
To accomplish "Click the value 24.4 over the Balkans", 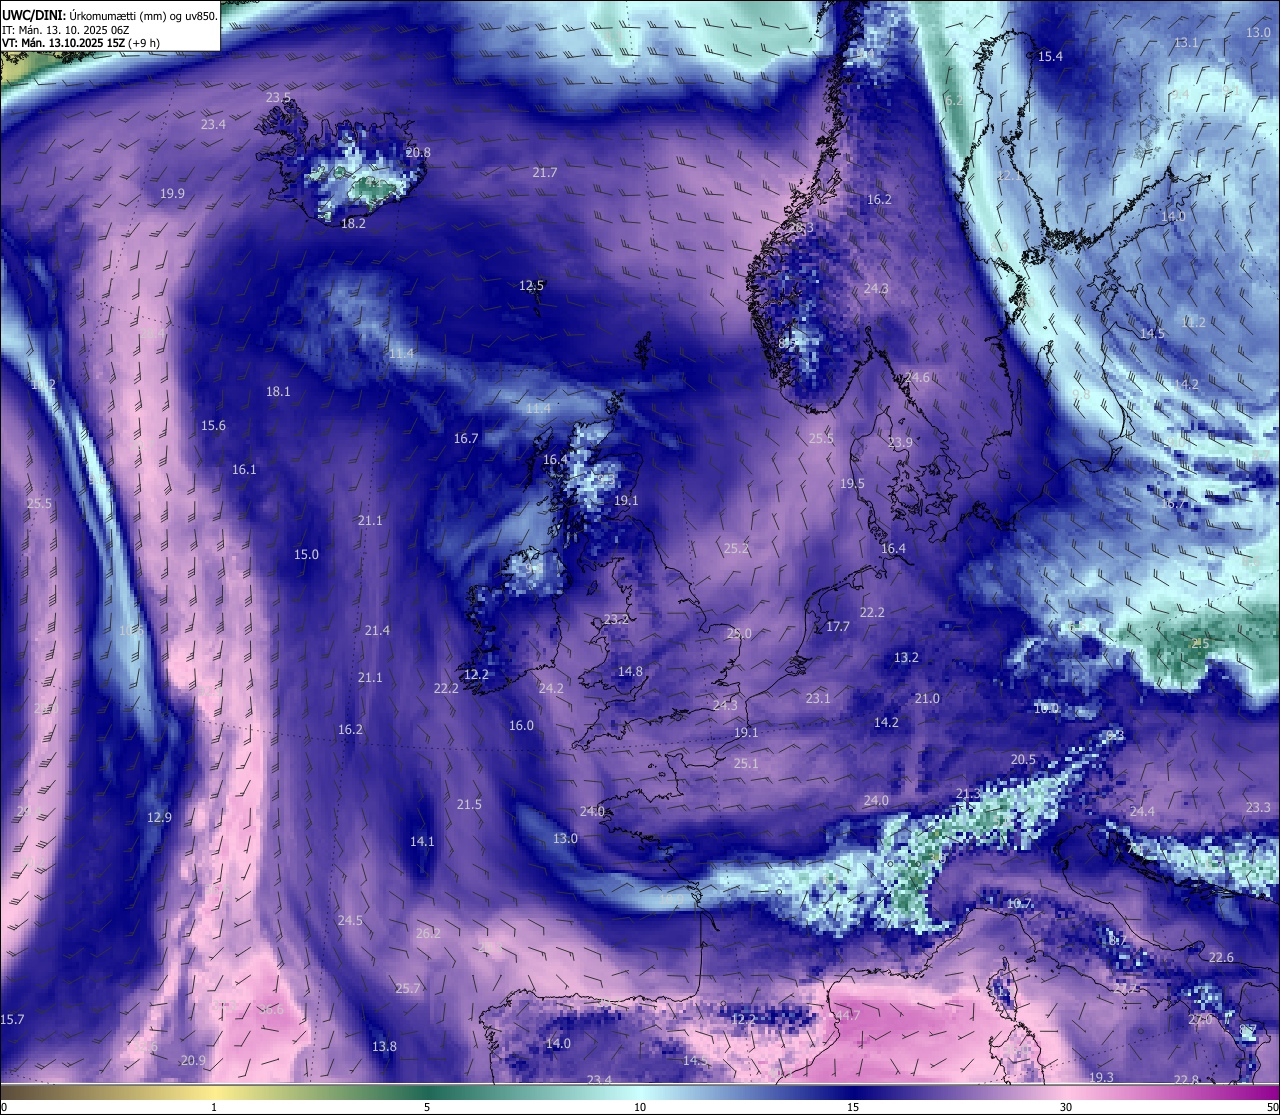I will click(1142, 812).
